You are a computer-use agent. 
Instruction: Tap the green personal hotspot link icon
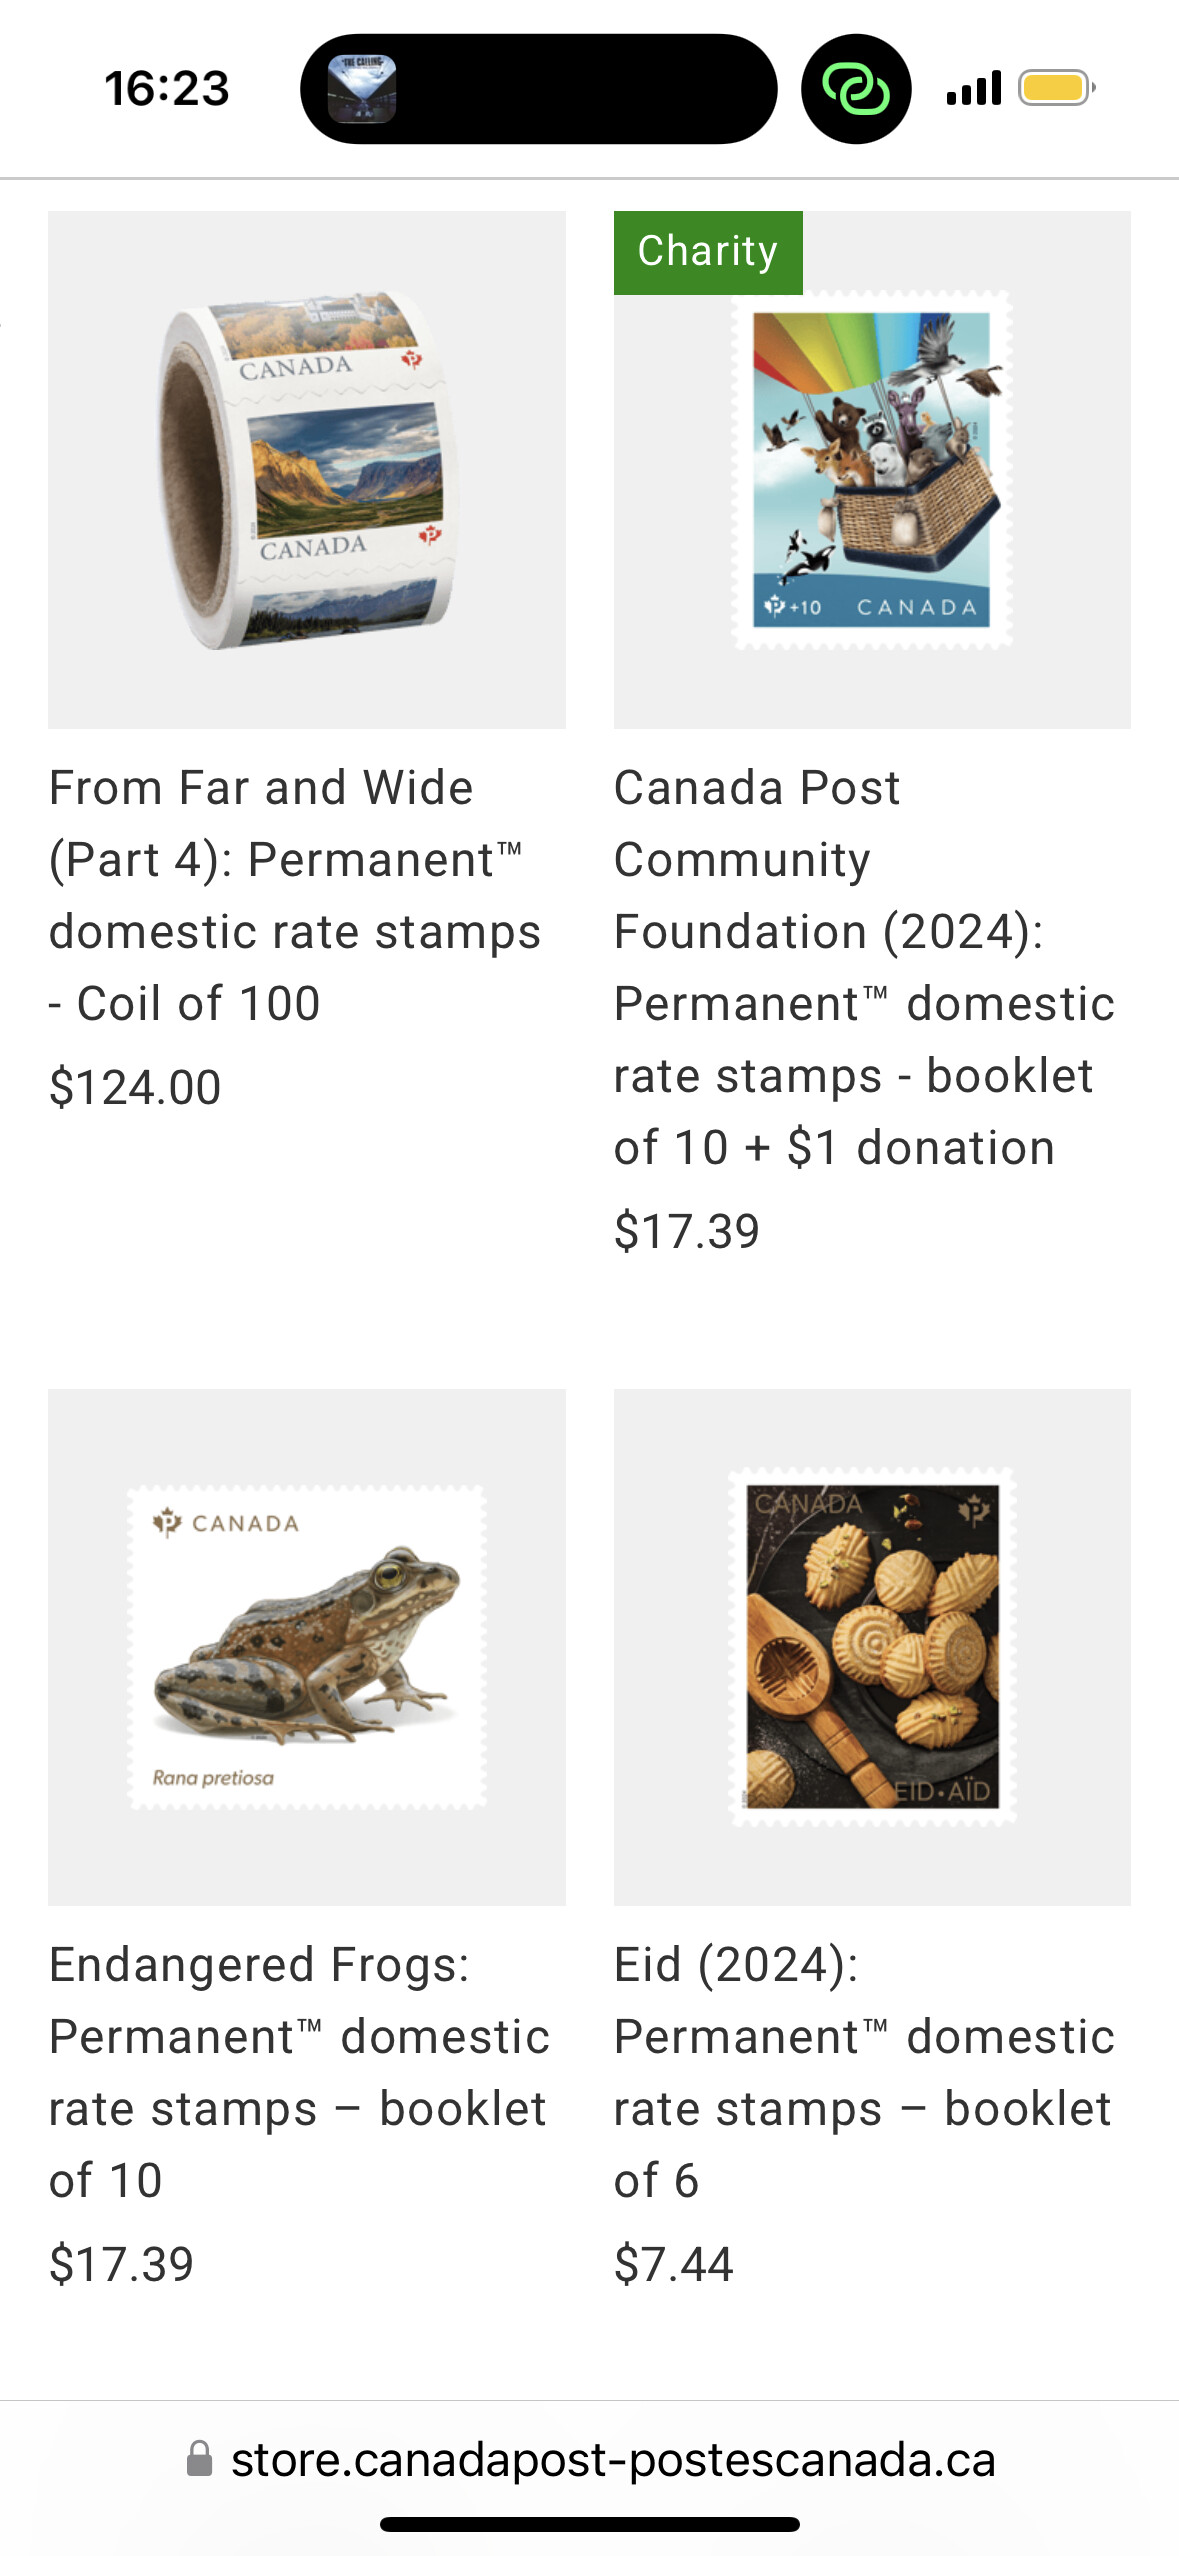click(855, 89)
